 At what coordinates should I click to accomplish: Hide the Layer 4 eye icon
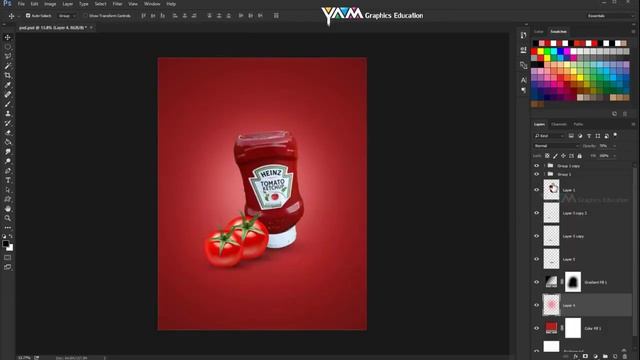536,305
